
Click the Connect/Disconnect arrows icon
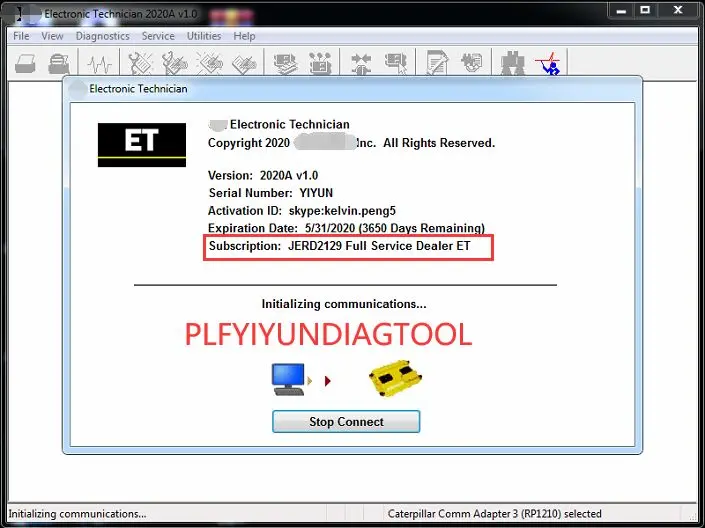pyautogui.click(x=361, y=63)
